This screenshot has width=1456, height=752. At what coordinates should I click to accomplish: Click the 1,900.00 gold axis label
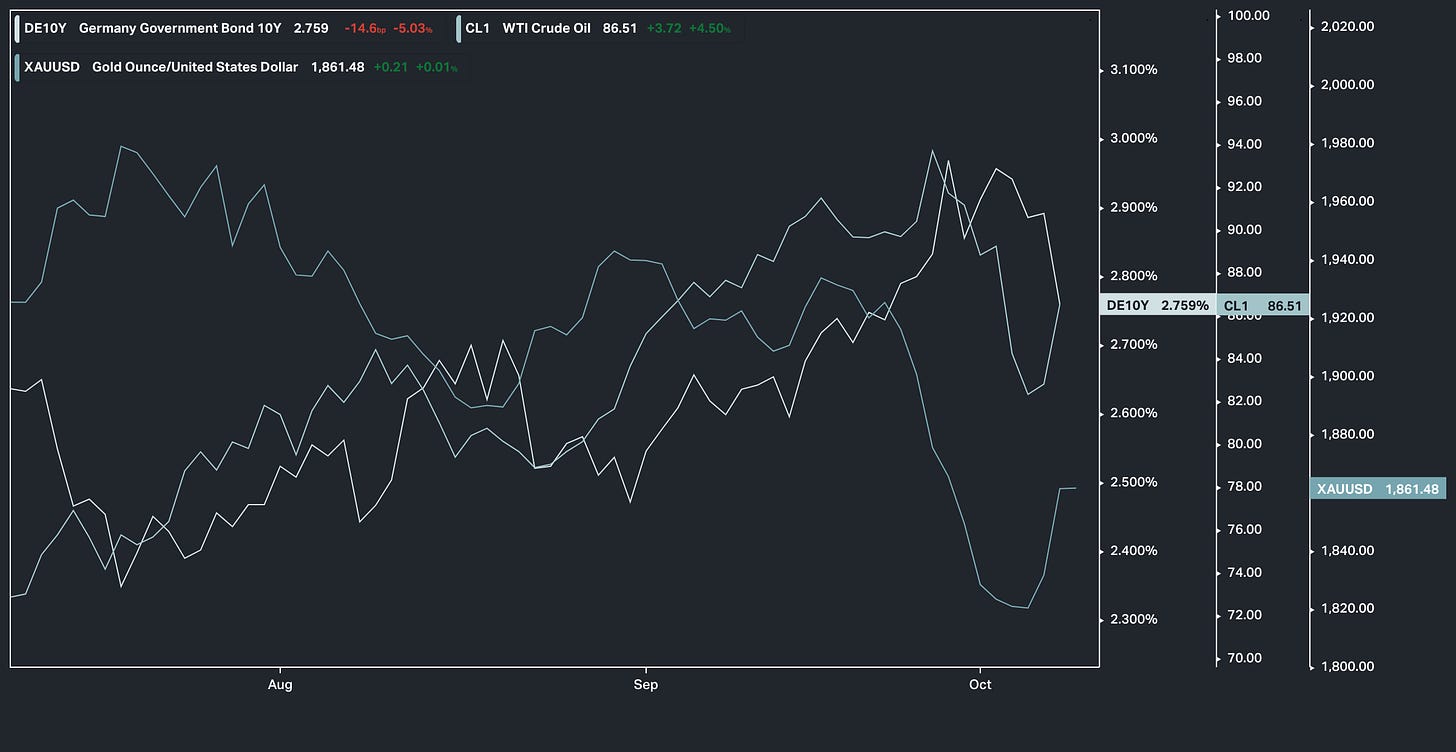(1348, 376)
